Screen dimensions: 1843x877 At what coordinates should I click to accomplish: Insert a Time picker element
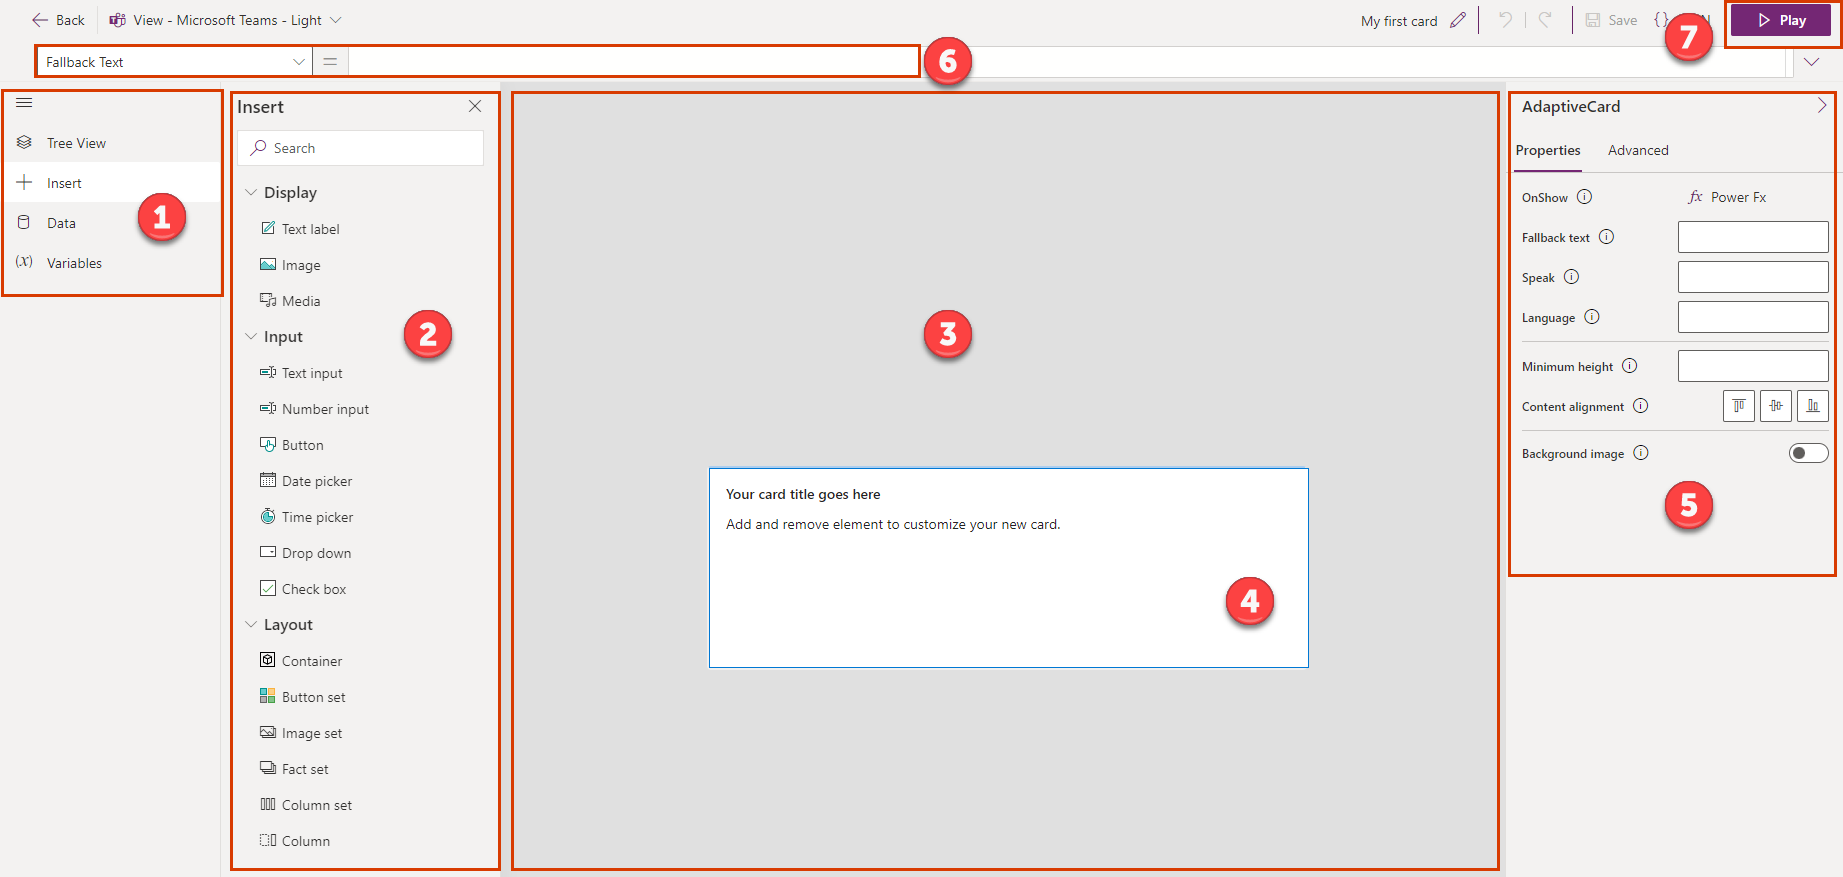307,517
